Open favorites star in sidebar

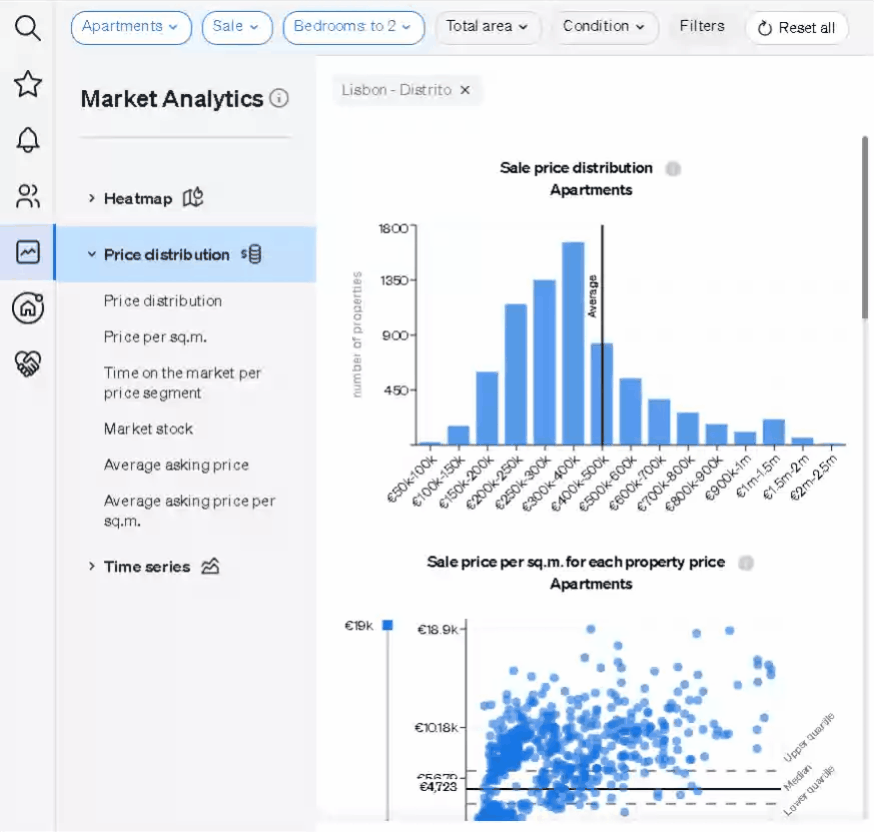tap(28, 84)
